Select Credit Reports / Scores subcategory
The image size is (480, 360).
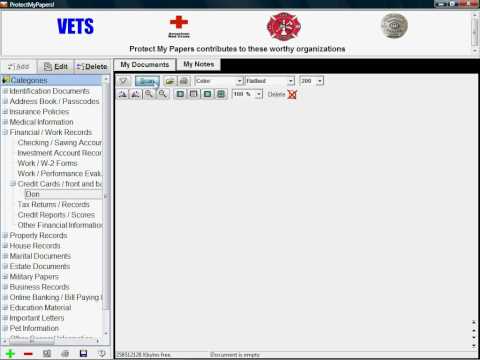coord(56,215)
